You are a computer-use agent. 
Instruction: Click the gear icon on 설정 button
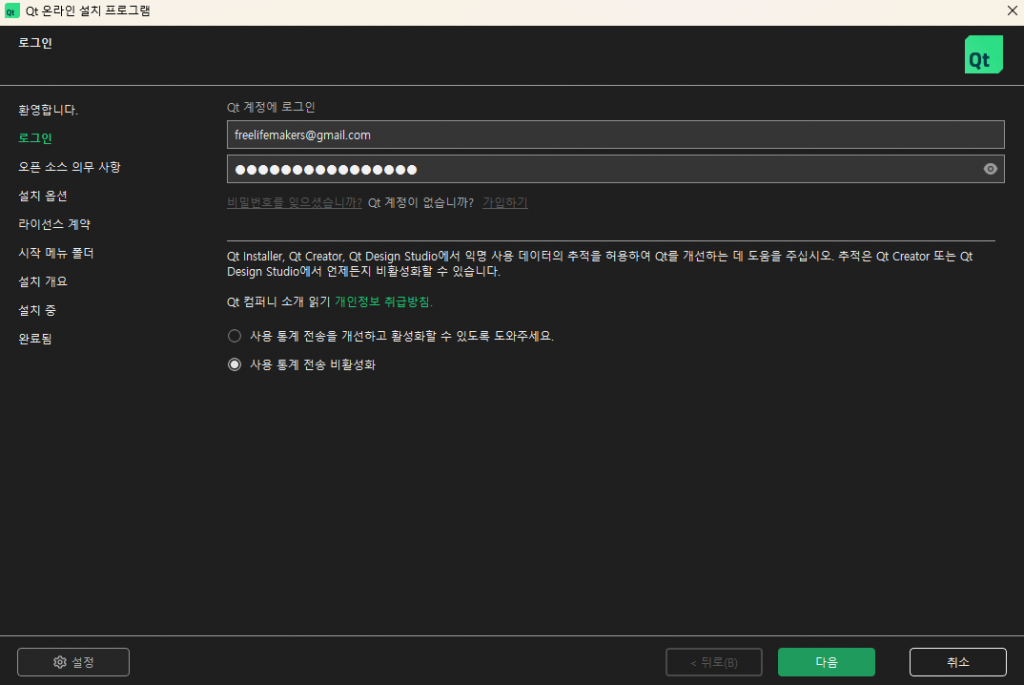point(60,662)
